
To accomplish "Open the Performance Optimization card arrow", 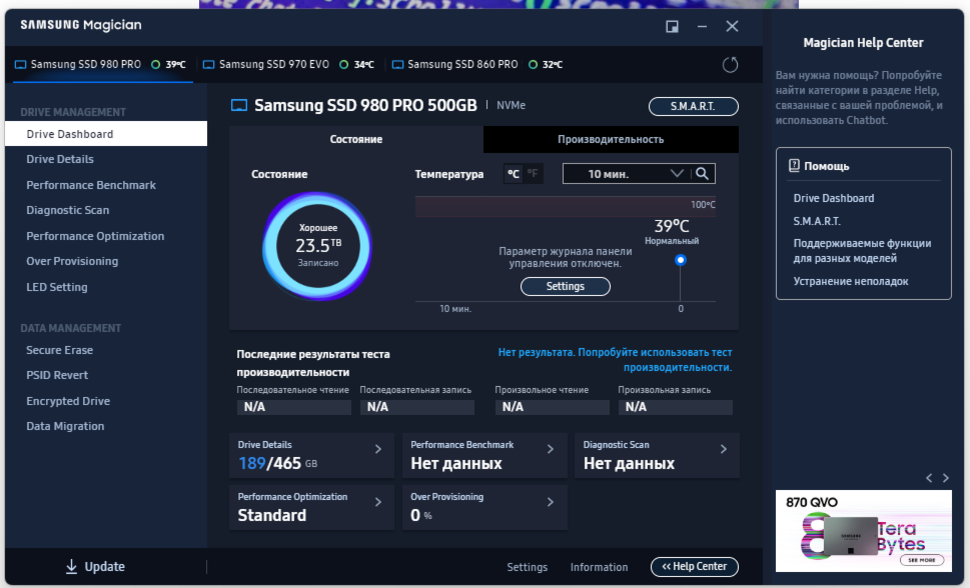I will tap(378, 502).
